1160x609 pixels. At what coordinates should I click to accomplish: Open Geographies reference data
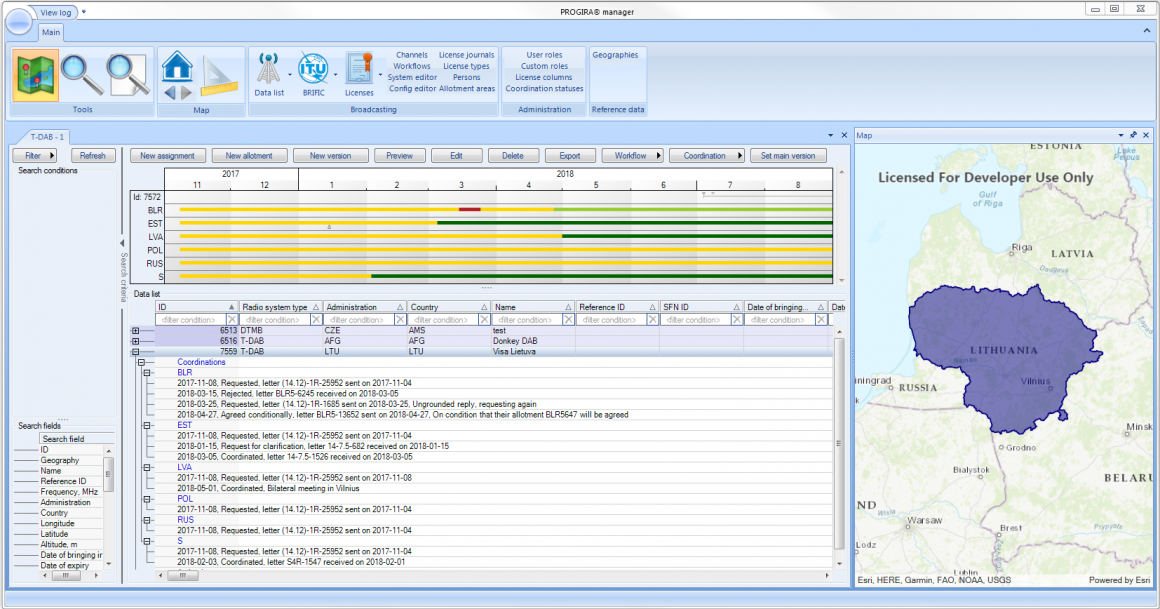coord(615,55)
